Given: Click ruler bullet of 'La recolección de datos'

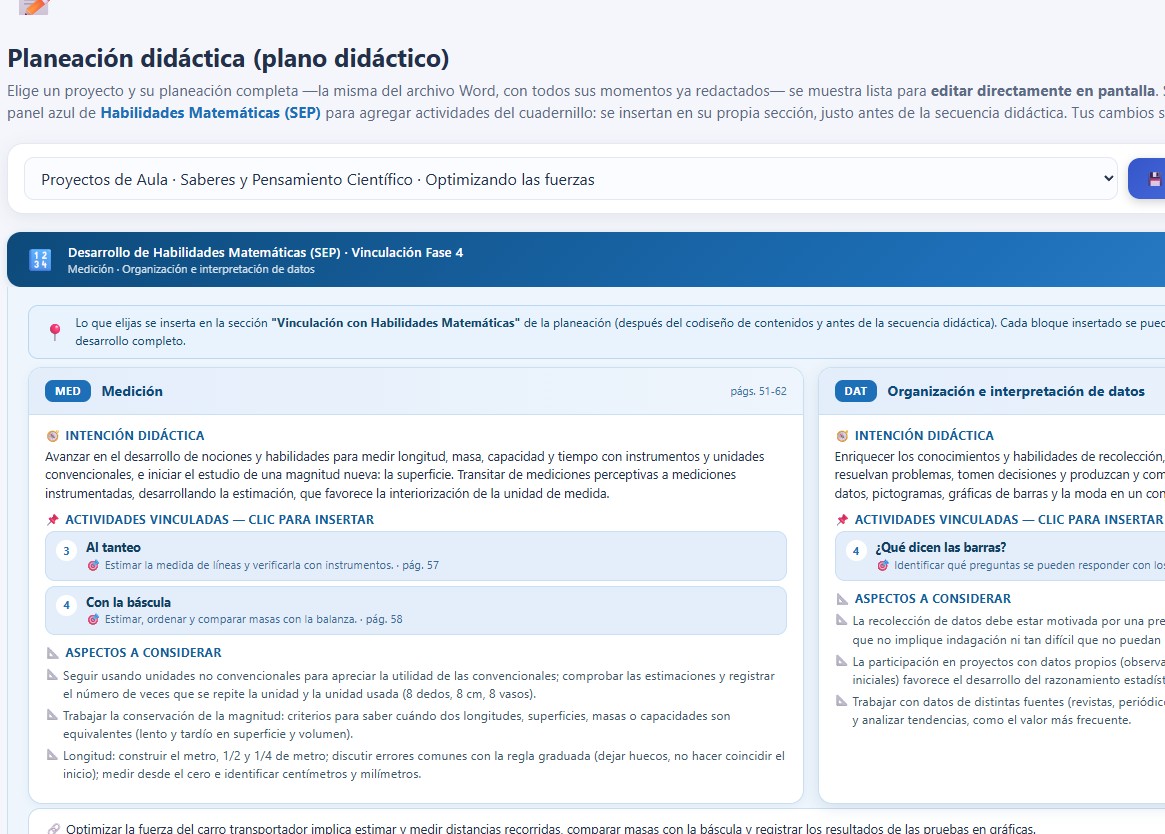Looking at the screenshot, I should tap(842, 620).
